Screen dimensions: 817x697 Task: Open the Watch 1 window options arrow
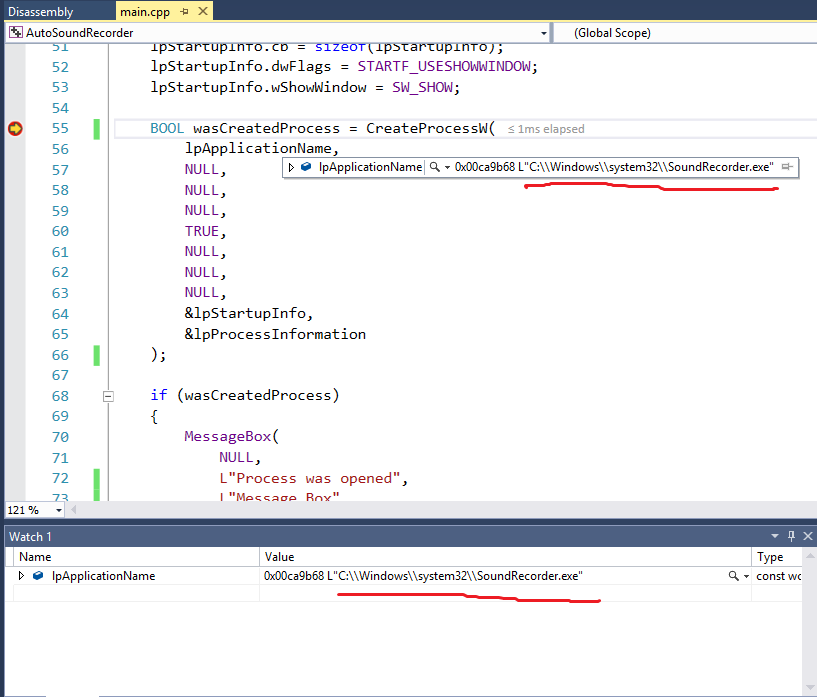[x=775, y=537]
